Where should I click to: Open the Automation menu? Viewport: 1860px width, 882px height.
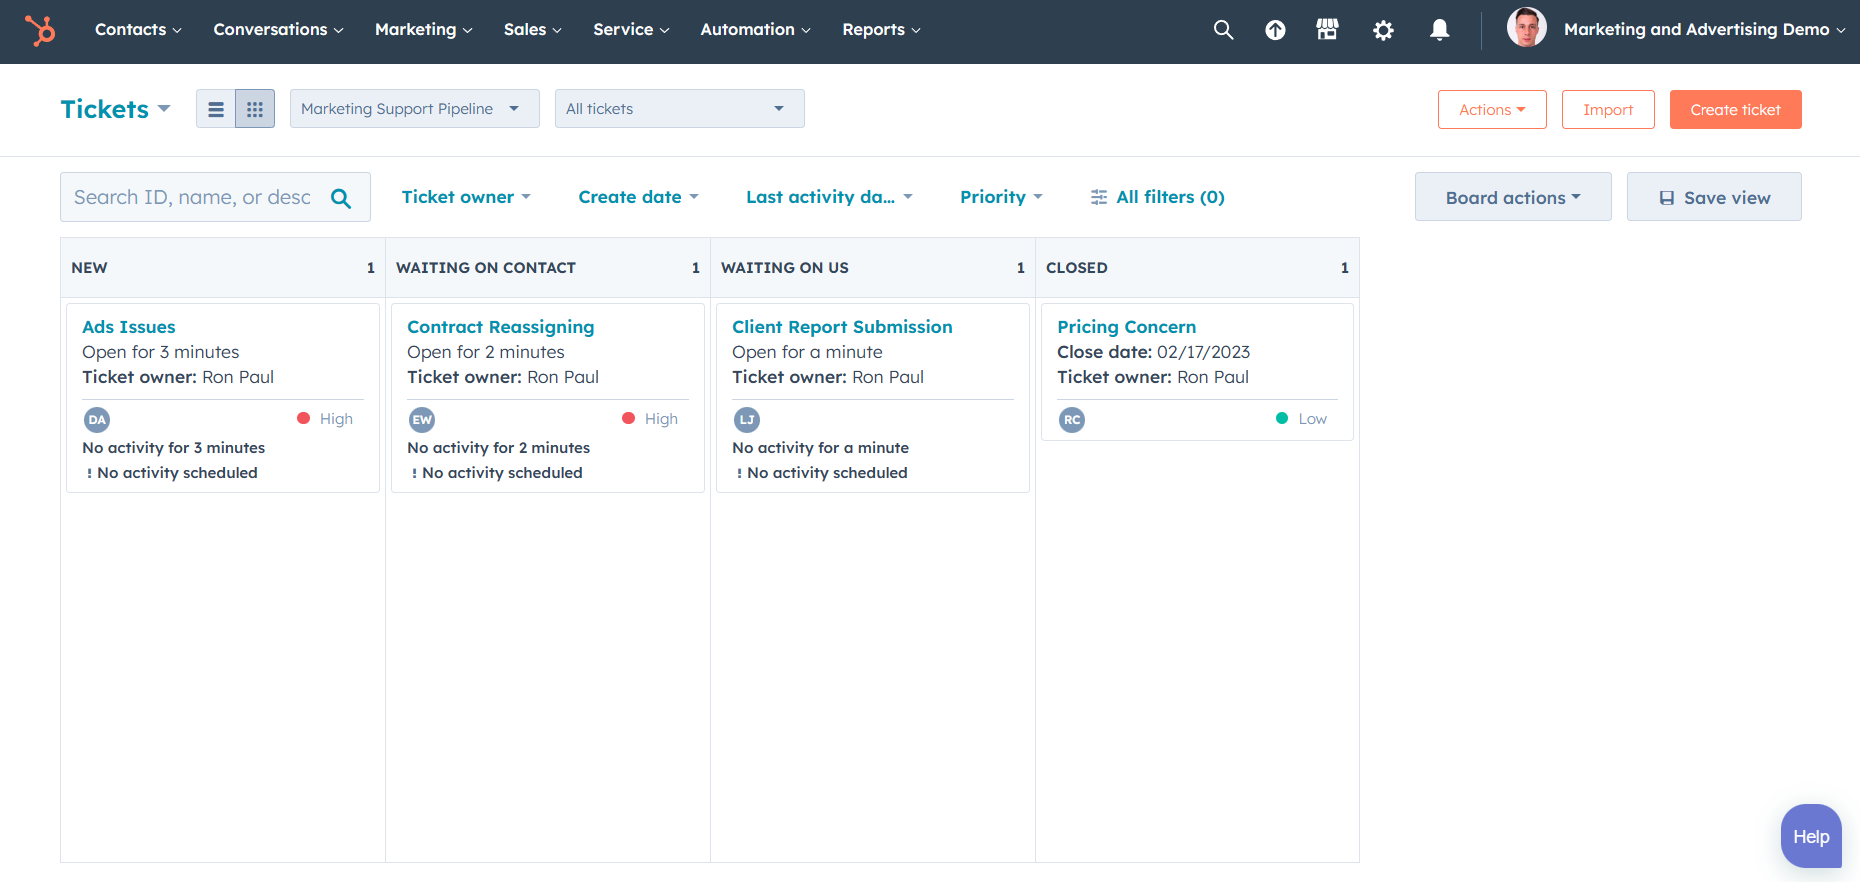tap(755, 30)
